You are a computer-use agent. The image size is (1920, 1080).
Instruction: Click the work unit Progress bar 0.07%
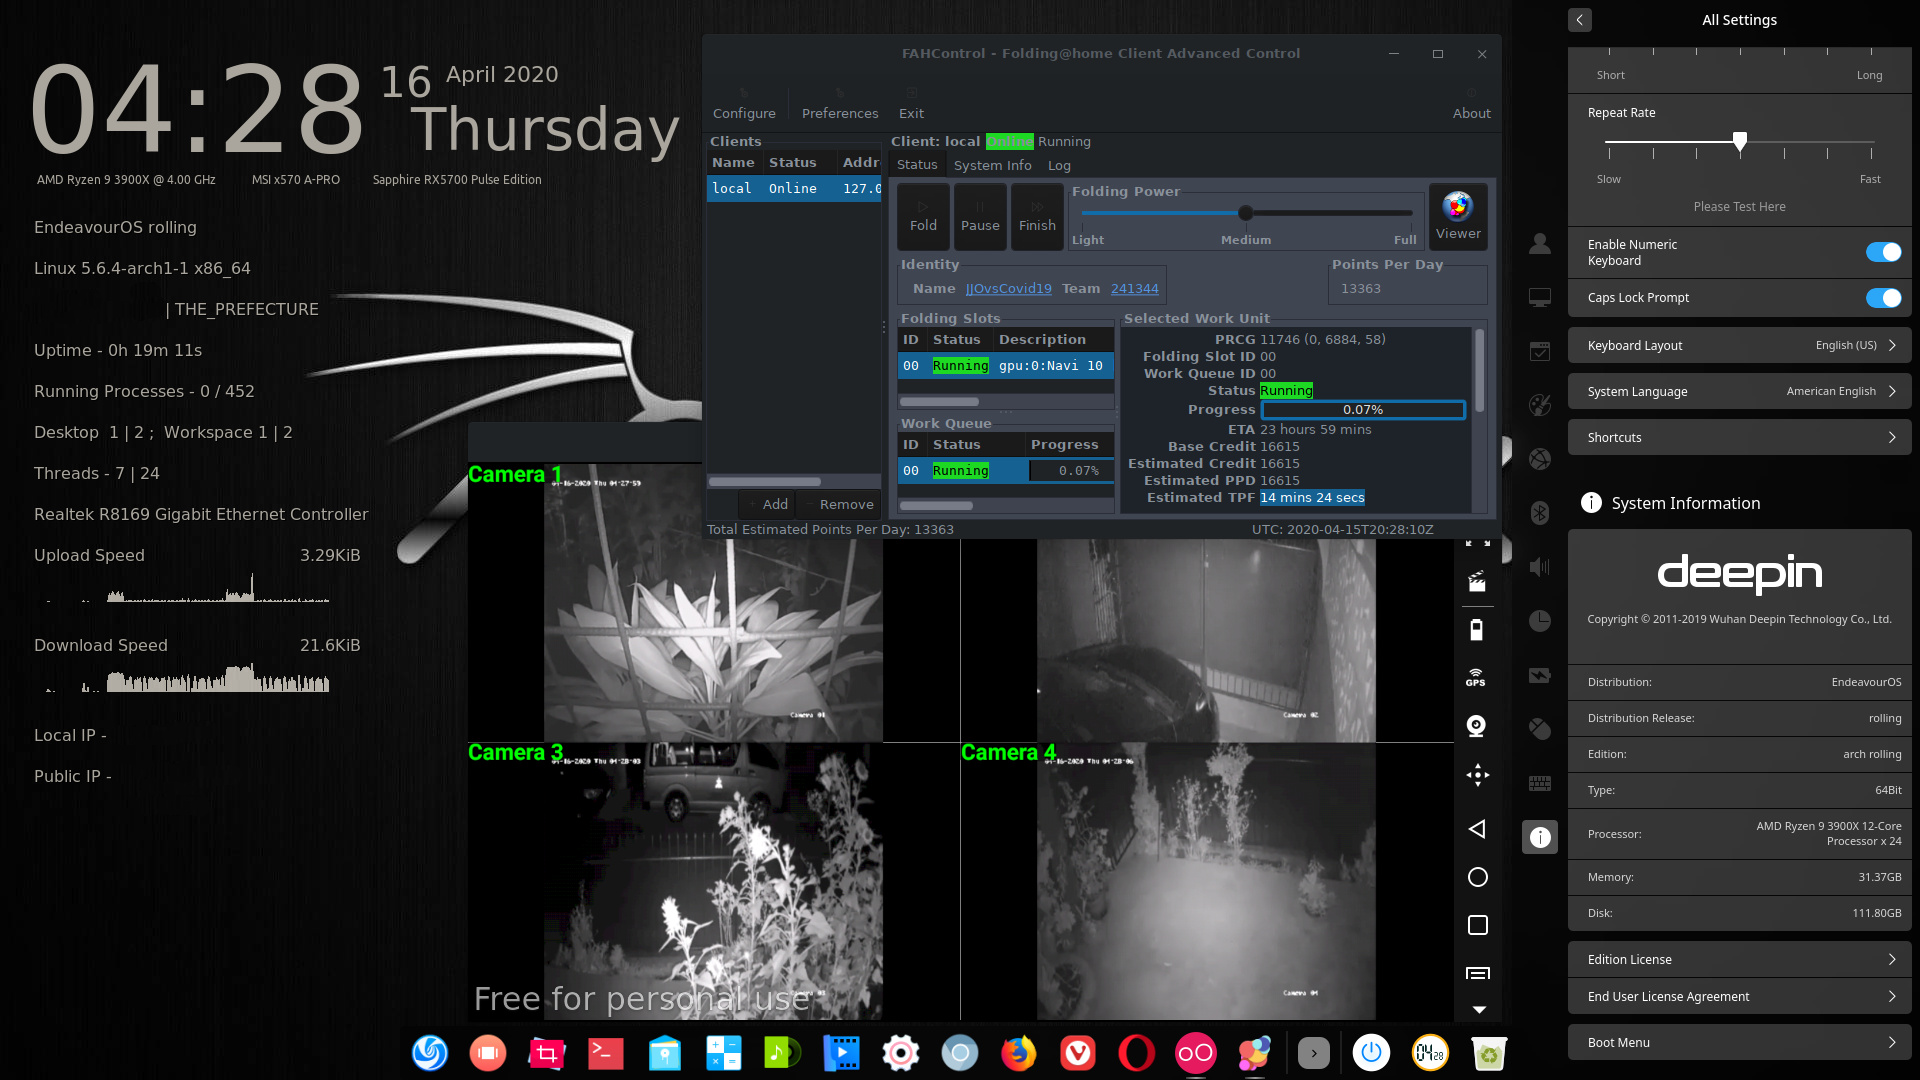[1363, 410]
